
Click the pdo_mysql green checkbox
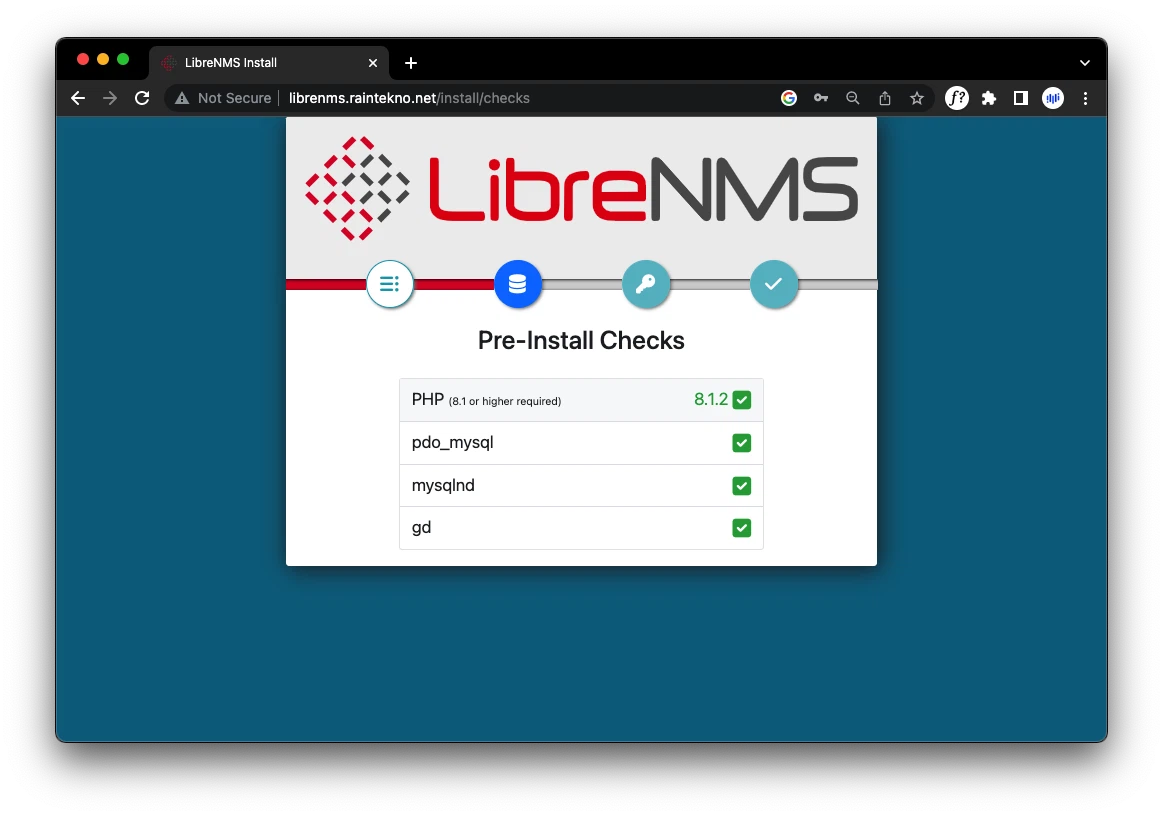(741, 443)
